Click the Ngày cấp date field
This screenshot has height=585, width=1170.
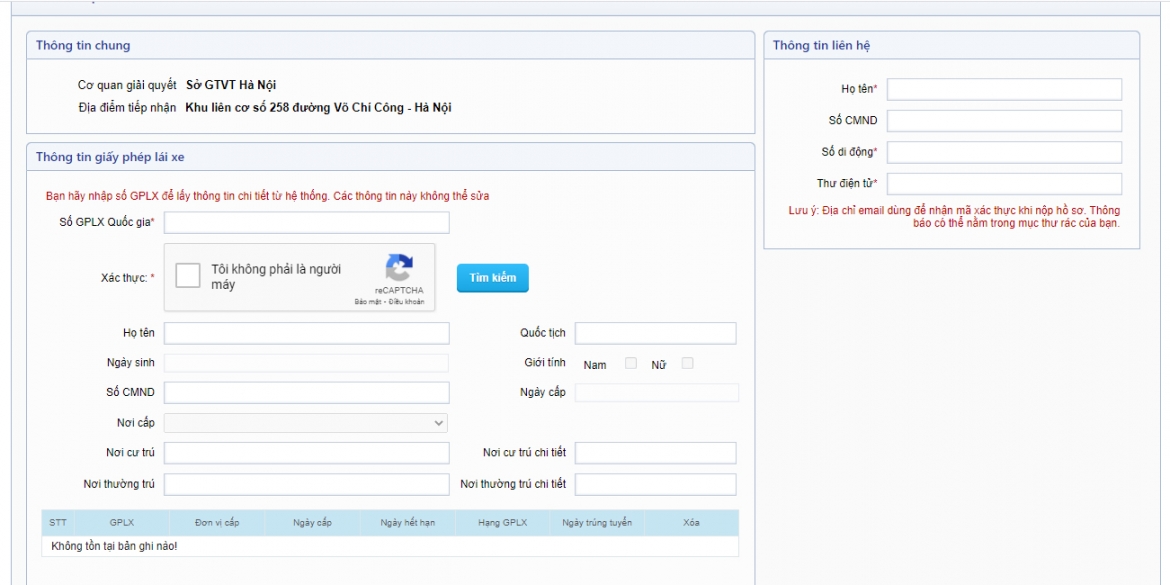point(657,392)
